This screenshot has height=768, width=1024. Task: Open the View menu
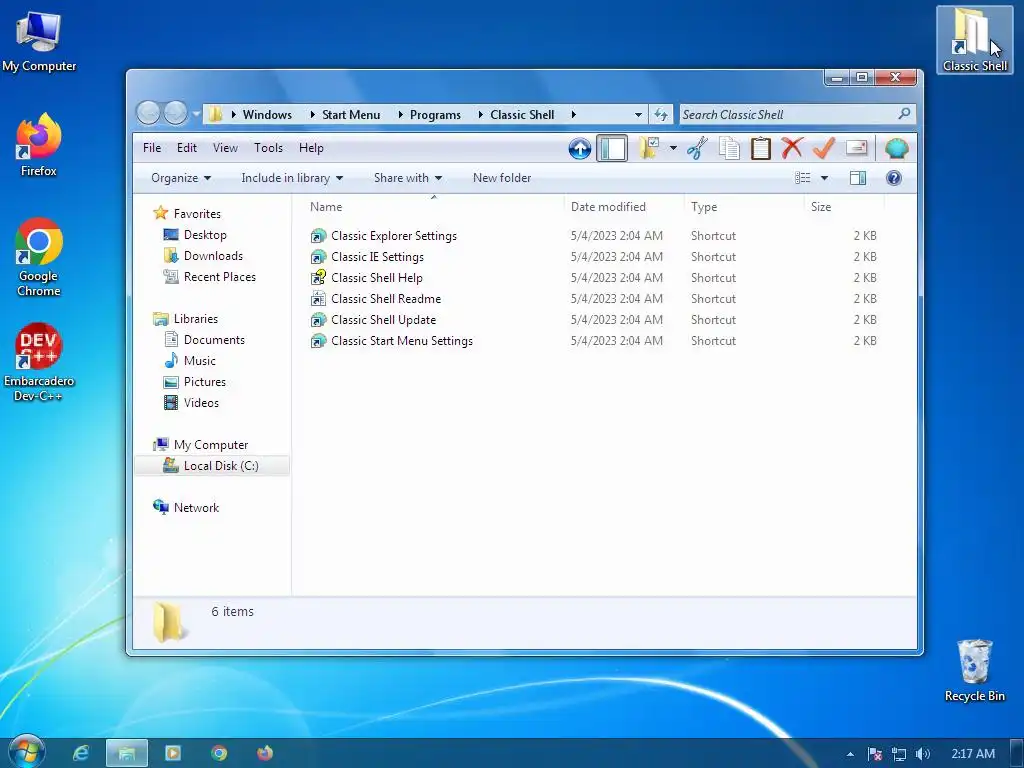225,148
